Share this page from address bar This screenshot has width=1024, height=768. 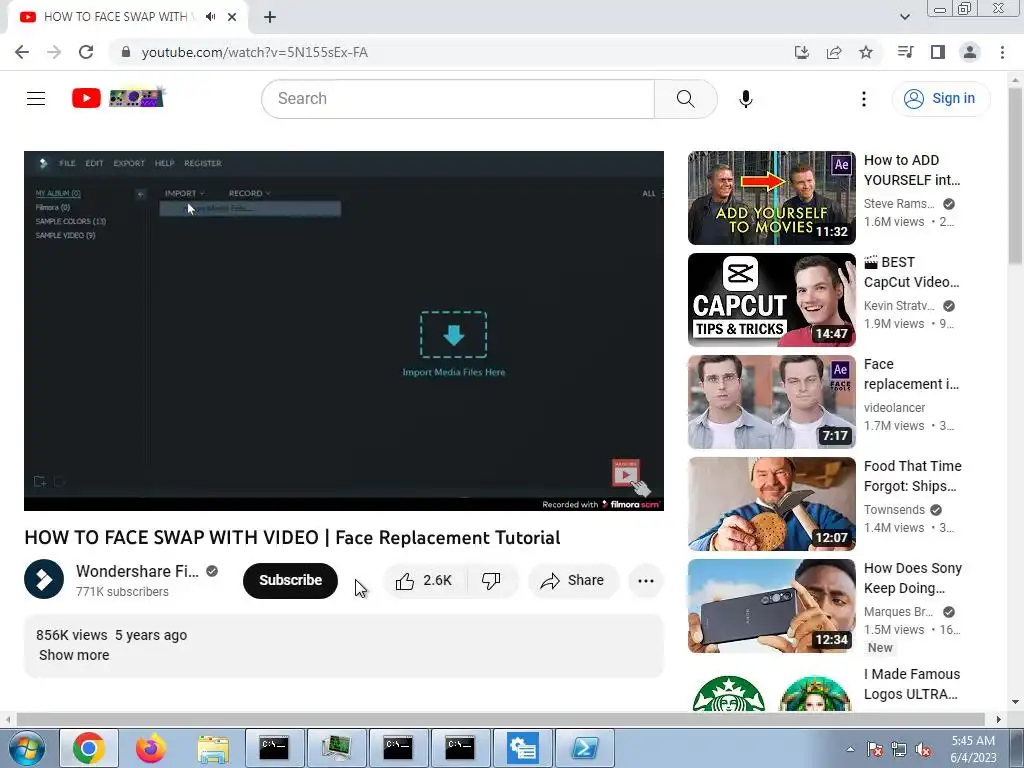point(833,52)
